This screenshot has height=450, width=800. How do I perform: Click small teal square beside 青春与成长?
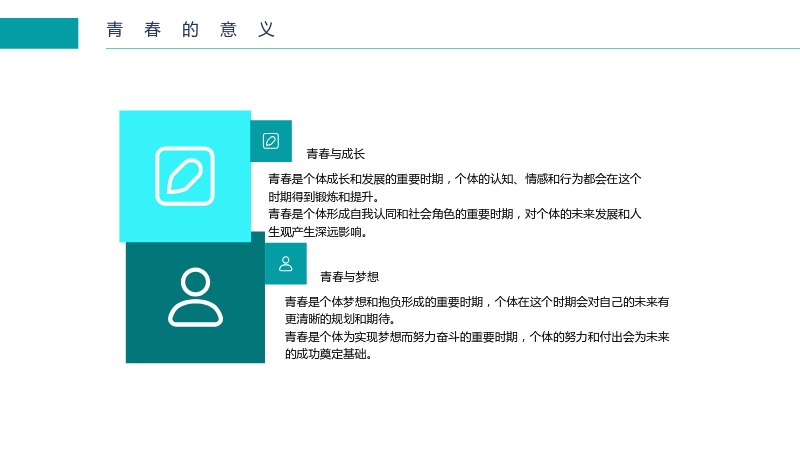click(271, 141)
